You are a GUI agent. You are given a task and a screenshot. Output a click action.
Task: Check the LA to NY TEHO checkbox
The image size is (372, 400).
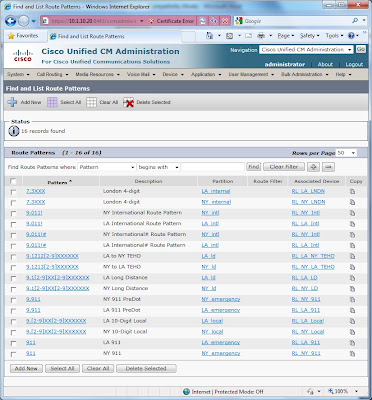click(x=13, y=257)
